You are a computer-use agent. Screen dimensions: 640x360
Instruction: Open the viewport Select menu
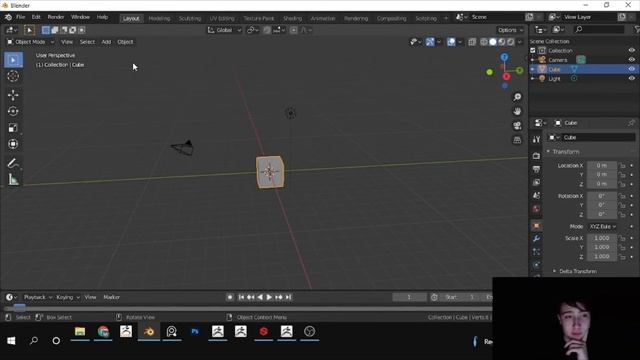click(87, 42)
